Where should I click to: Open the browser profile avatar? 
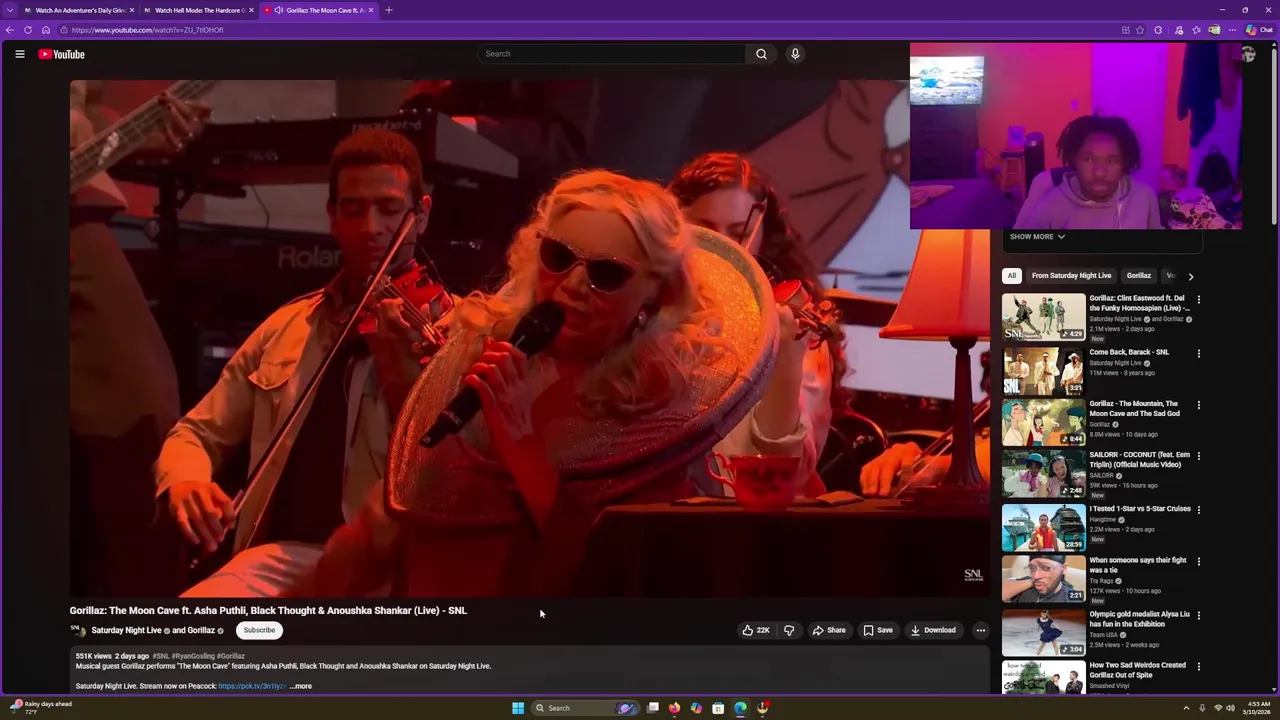click(1214, 30)
